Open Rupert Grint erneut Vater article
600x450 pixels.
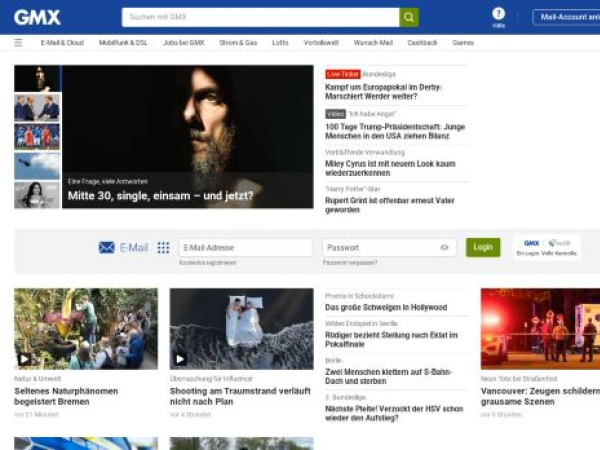pyautogui.click(x=390, y=205)
